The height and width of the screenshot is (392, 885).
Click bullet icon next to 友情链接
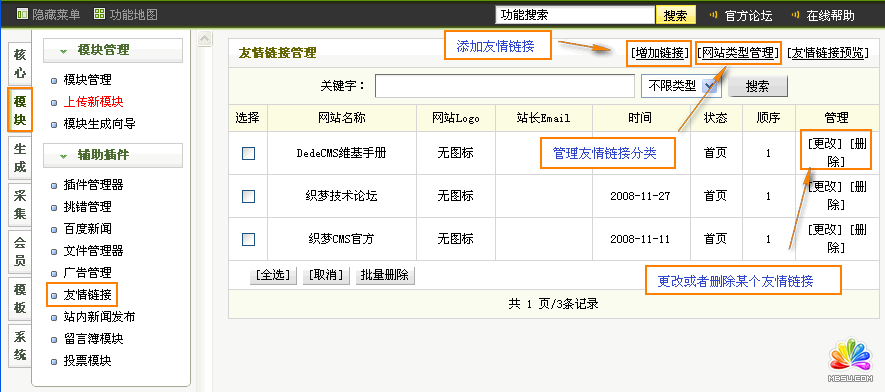(54, 295)
